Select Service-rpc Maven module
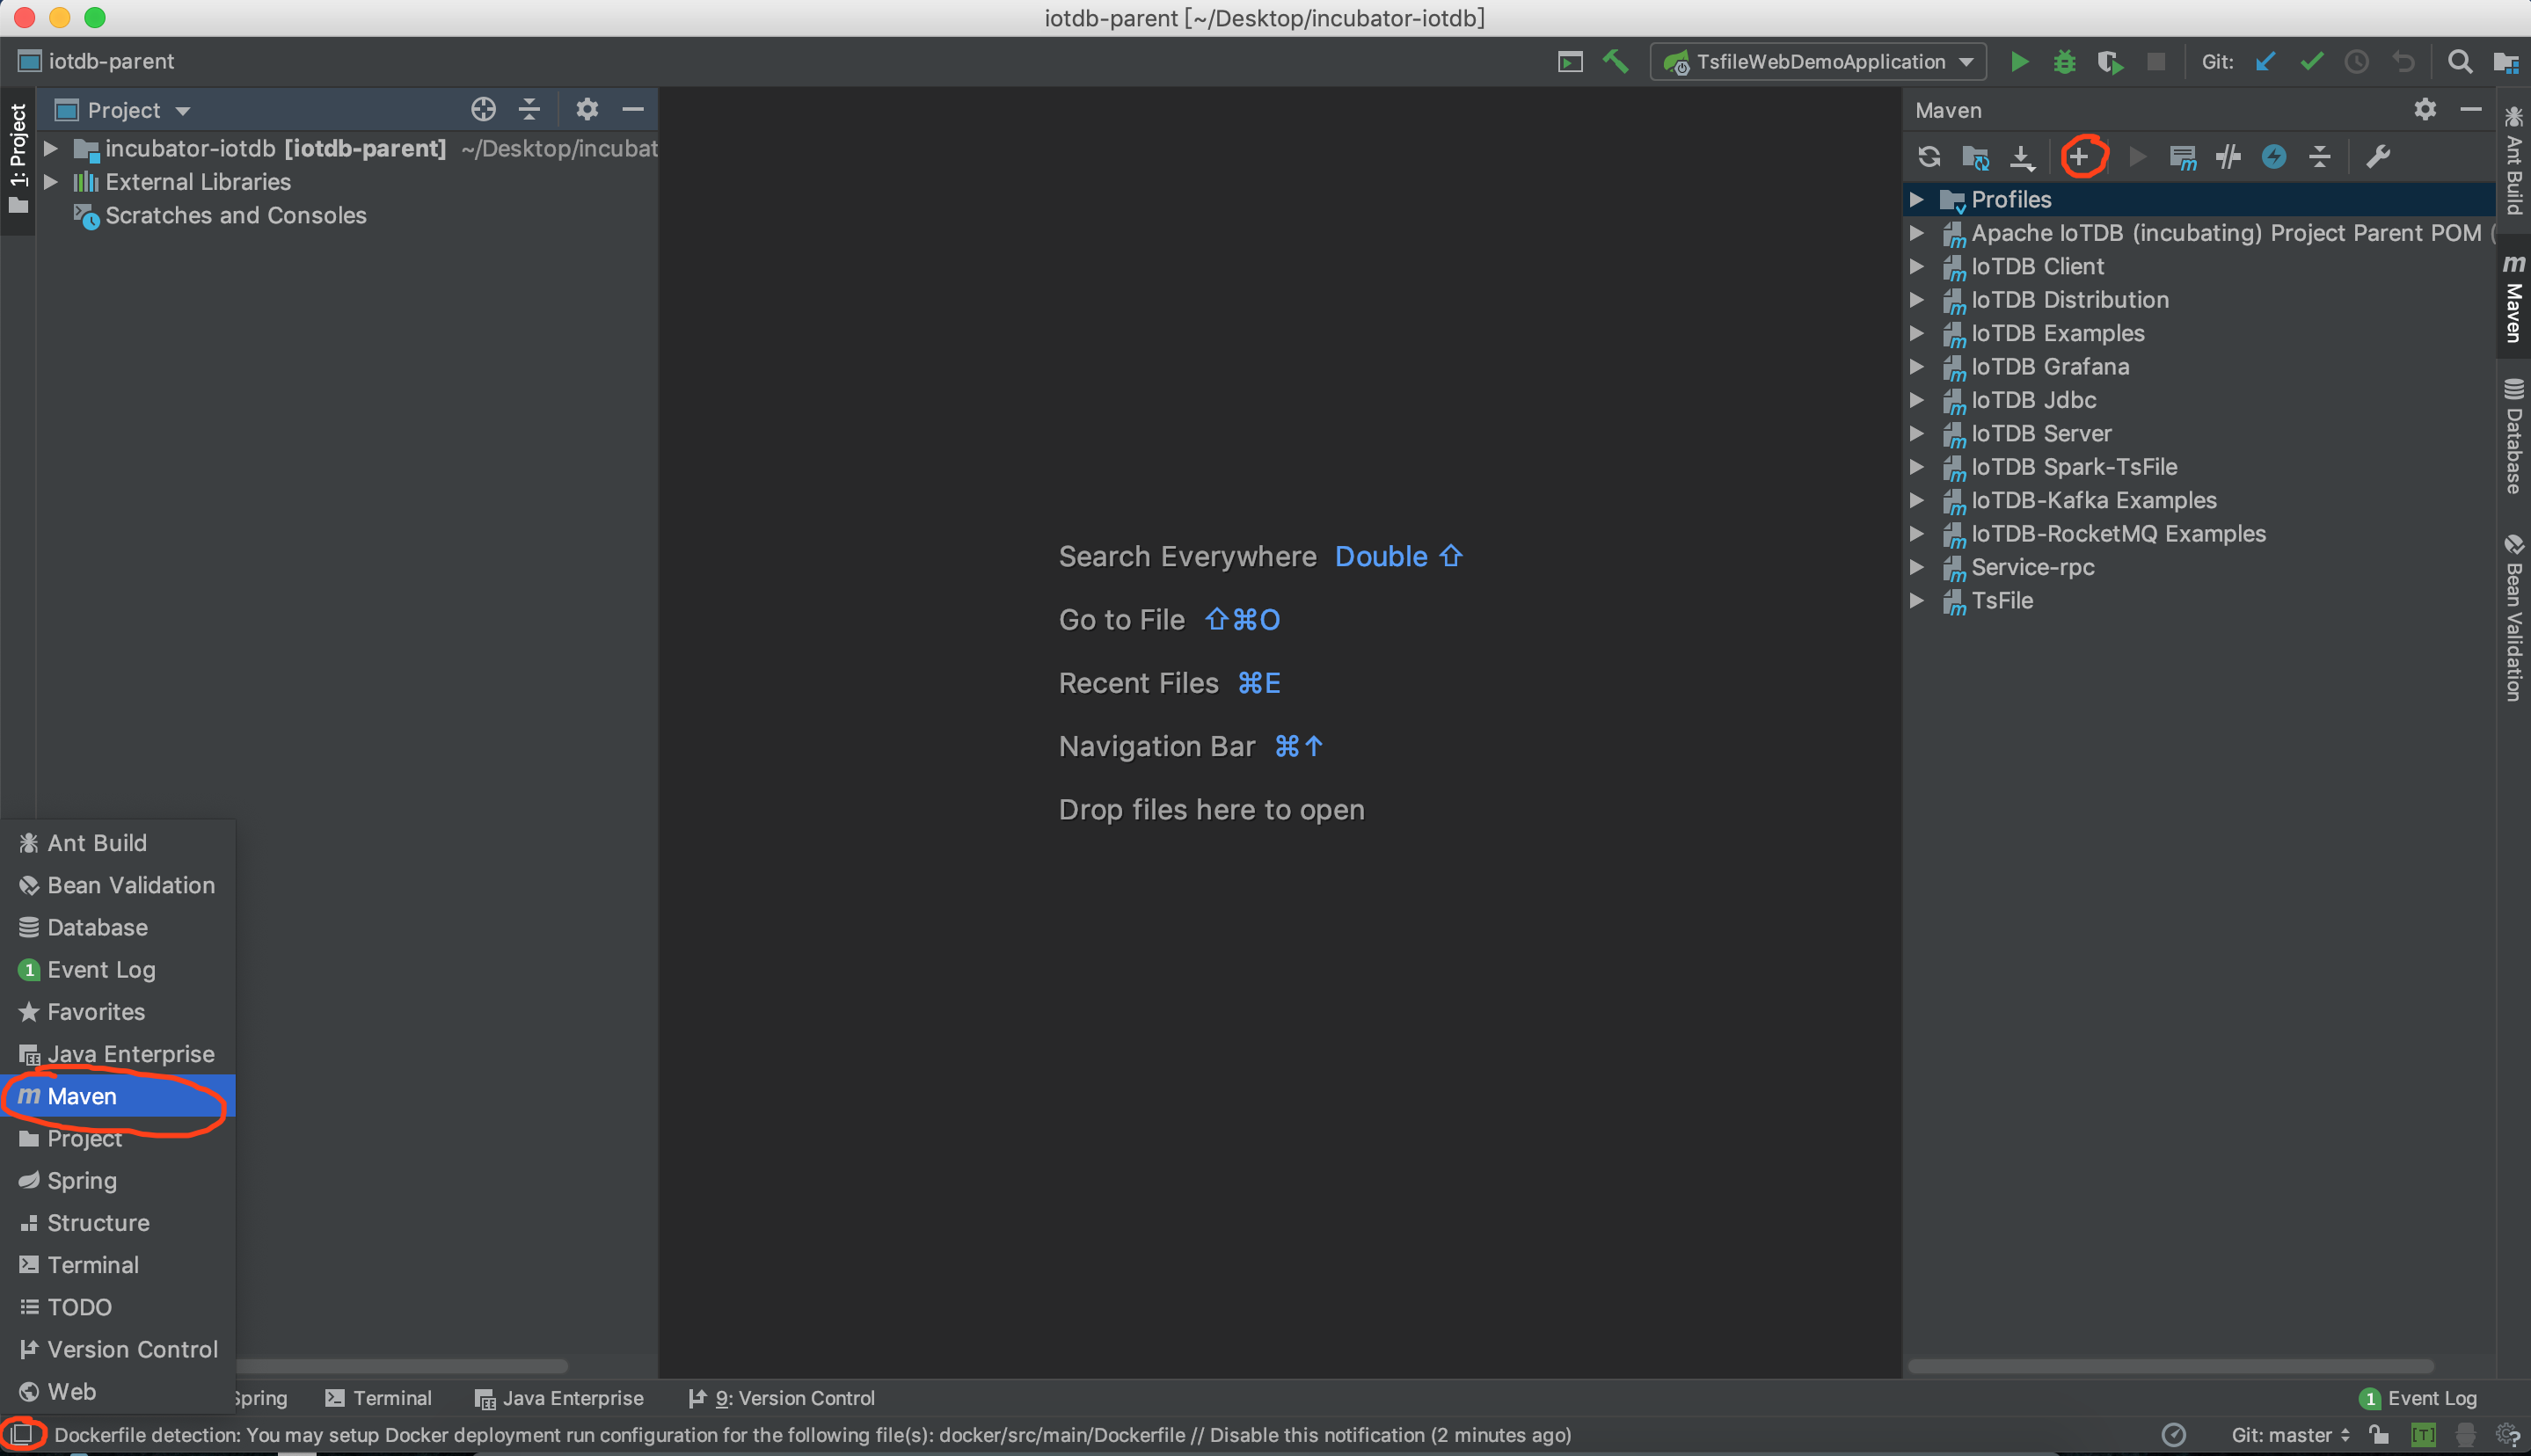This screenshot has height=1456, width=2531. tap(2033, 567)
